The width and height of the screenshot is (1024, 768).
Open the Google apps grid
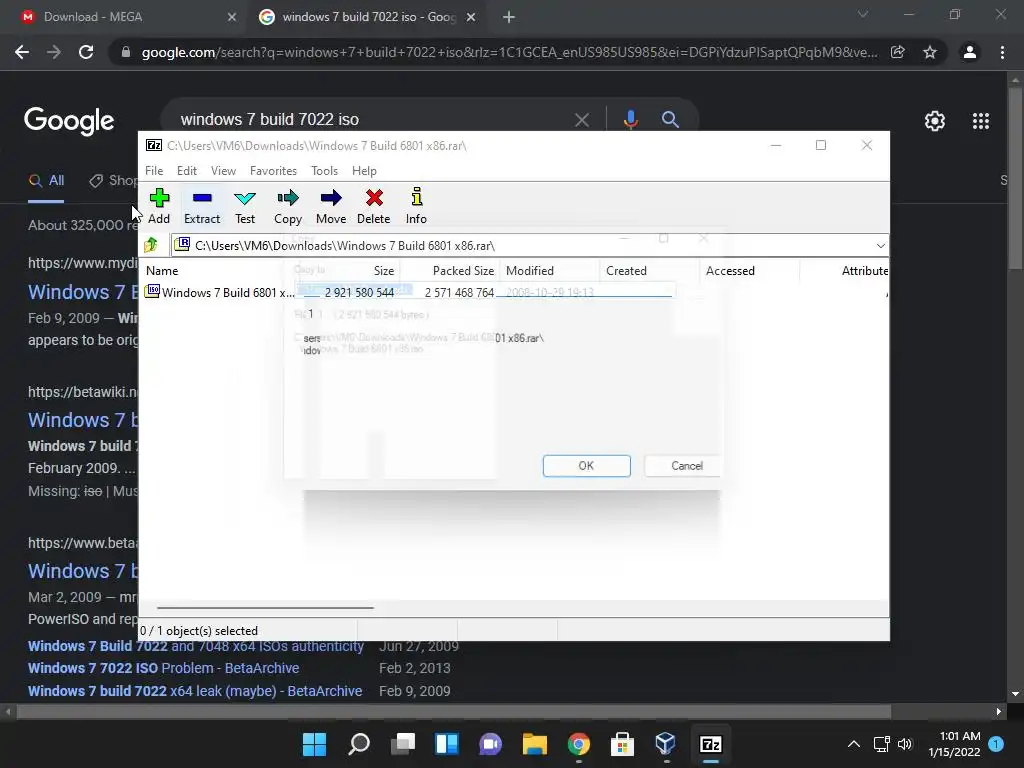pyautogui.click(x=981, y=121)
